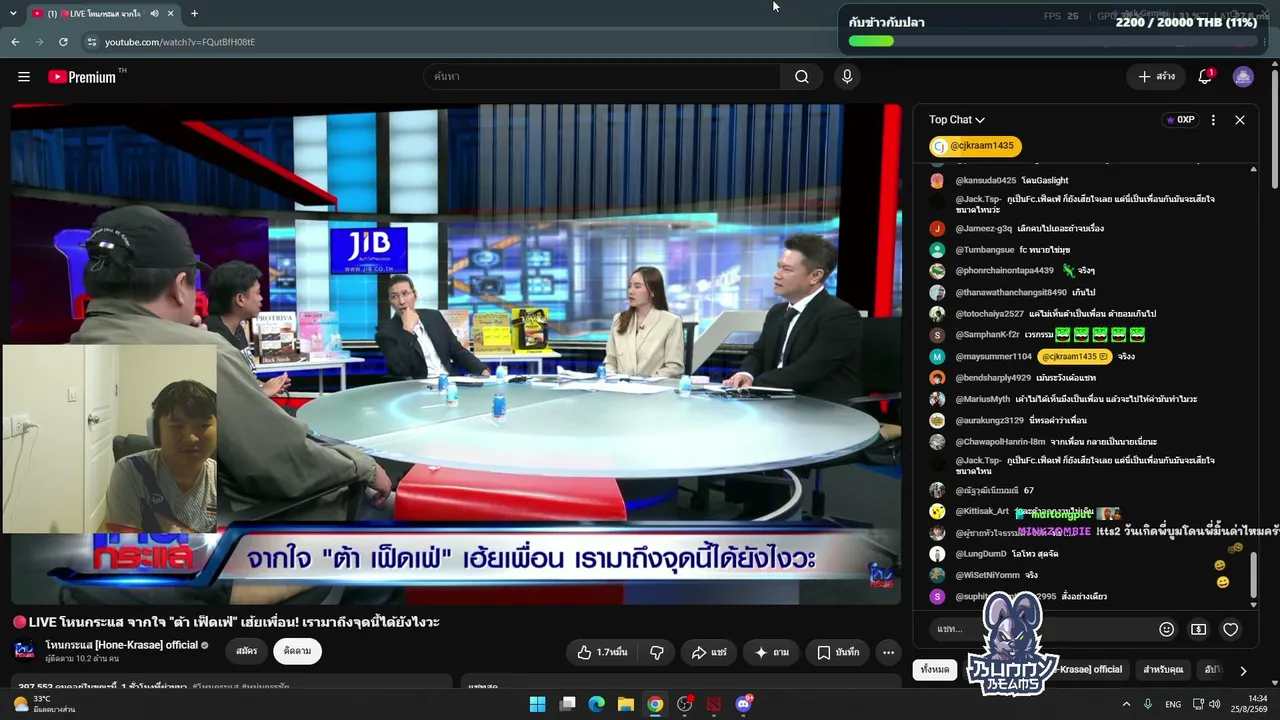
Task: Open @Jameez-g3q profile avatar
Action: pos(937,229)
